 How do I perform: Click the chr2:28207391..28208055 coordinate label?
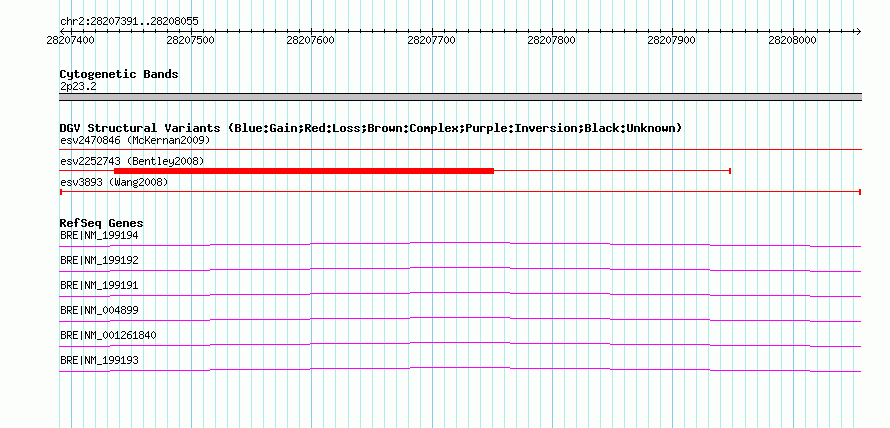click(x=129, y=22)
